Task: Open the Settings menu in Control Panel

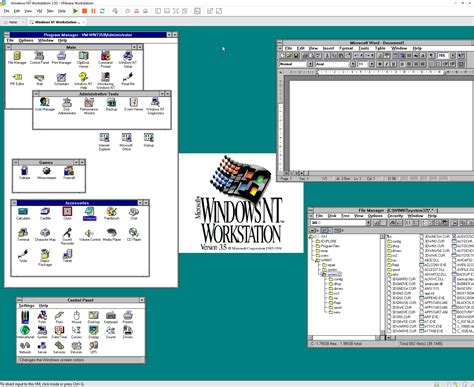Action: [x=26, y=305]
